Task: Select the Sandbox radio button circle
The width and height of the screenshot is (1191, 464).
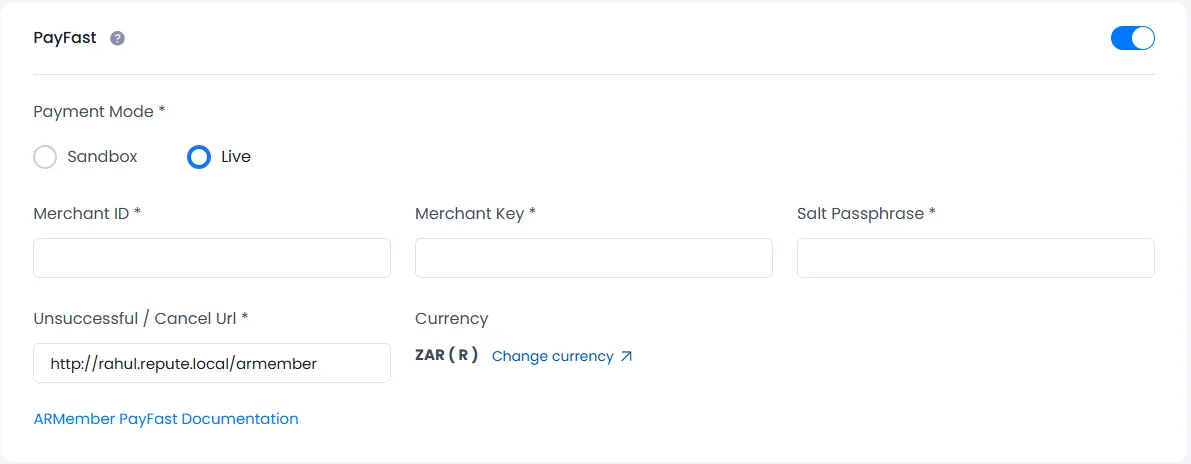Action: [x=45, y=157]
